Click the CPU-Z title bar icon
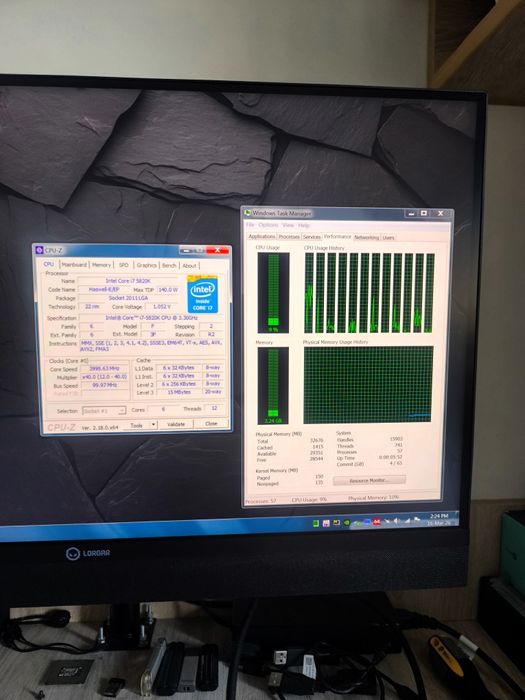Viewport: 525px width, 700px height. pos(39,250)
